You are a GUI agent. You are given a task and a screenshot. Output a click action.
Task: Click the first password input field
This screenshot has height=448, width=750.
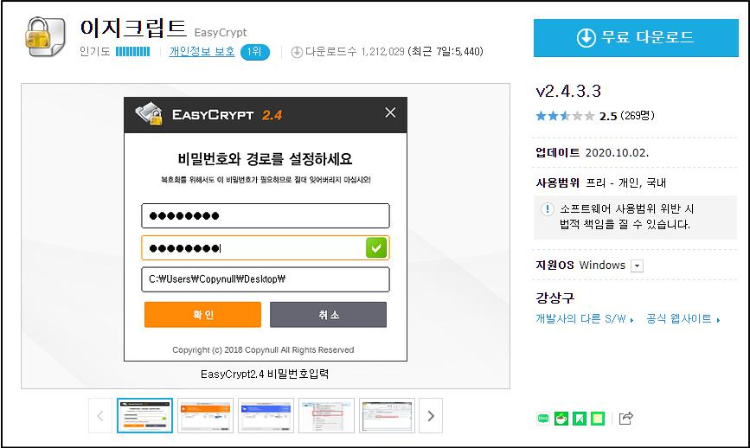tap(265, 216)
